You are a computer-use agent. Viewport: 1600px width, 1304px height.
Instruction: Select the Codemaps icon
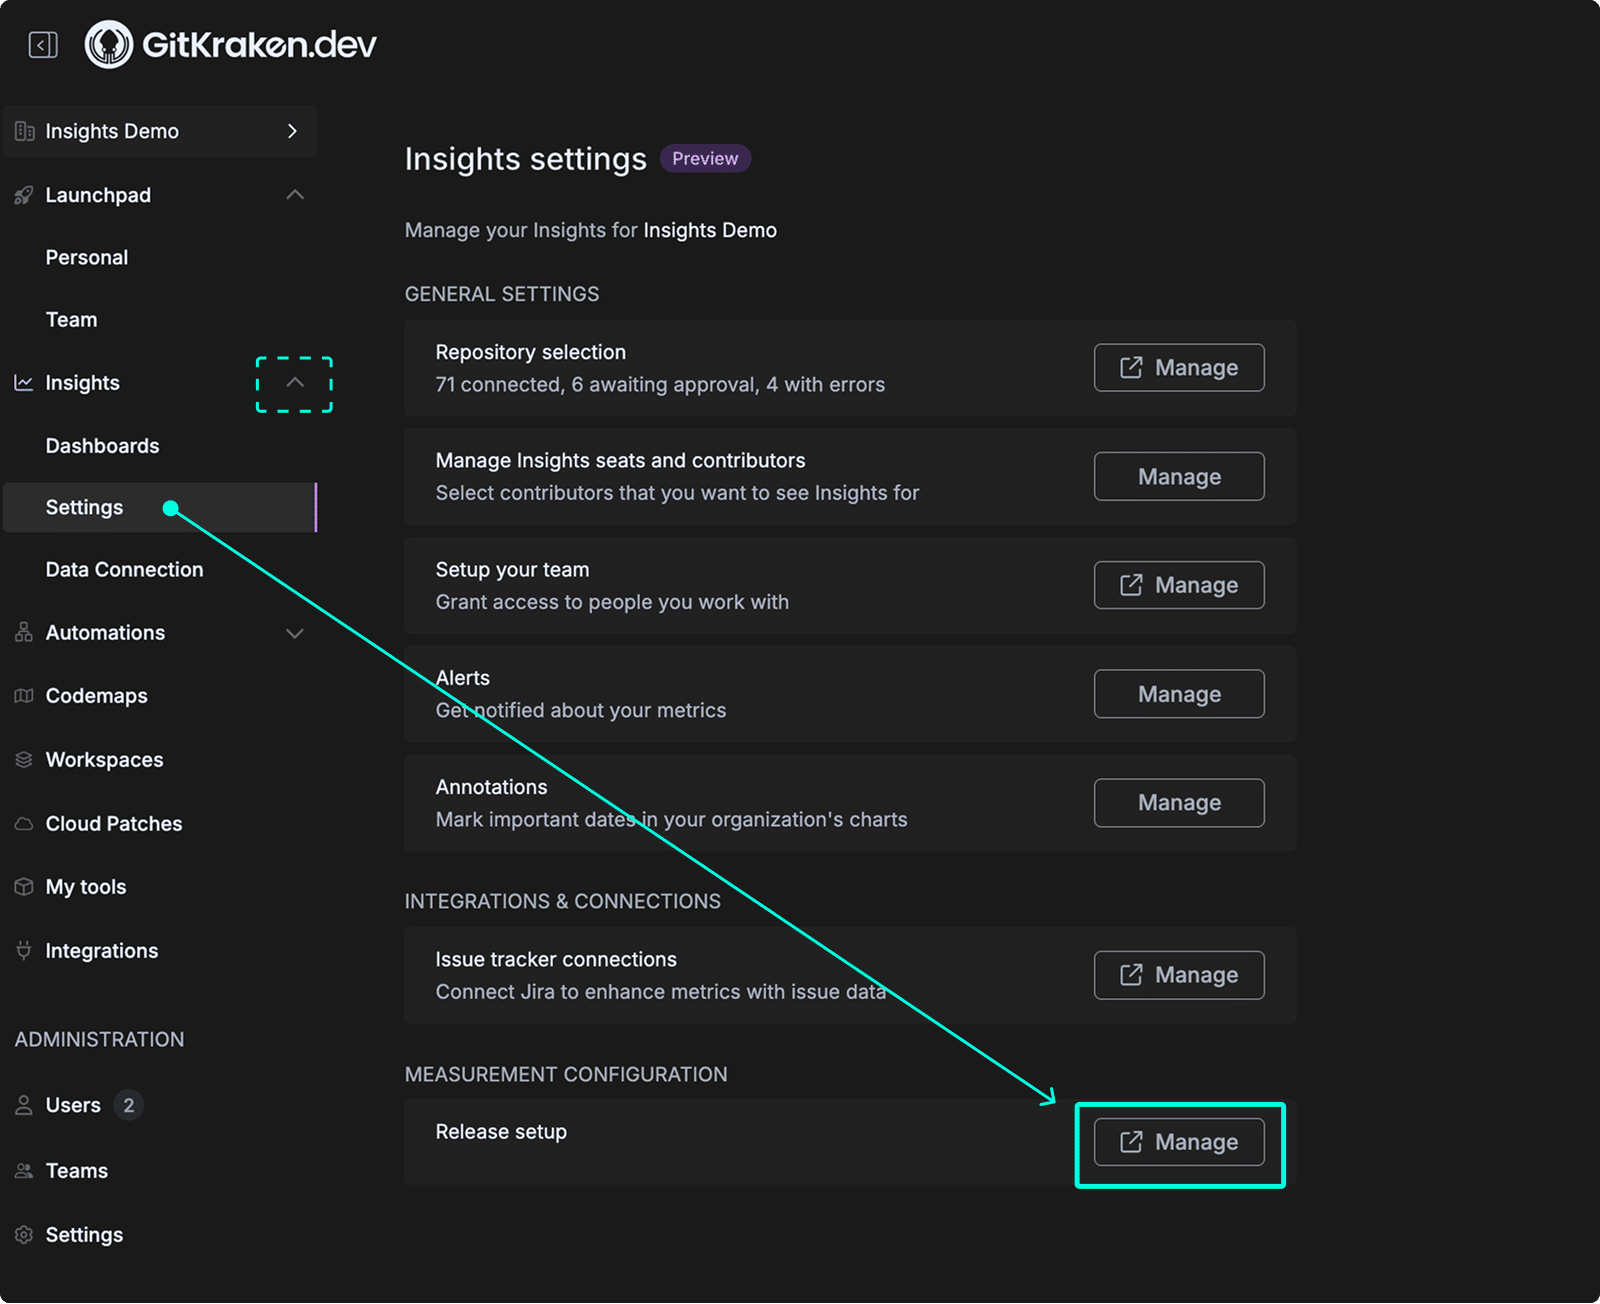(22, 695)
